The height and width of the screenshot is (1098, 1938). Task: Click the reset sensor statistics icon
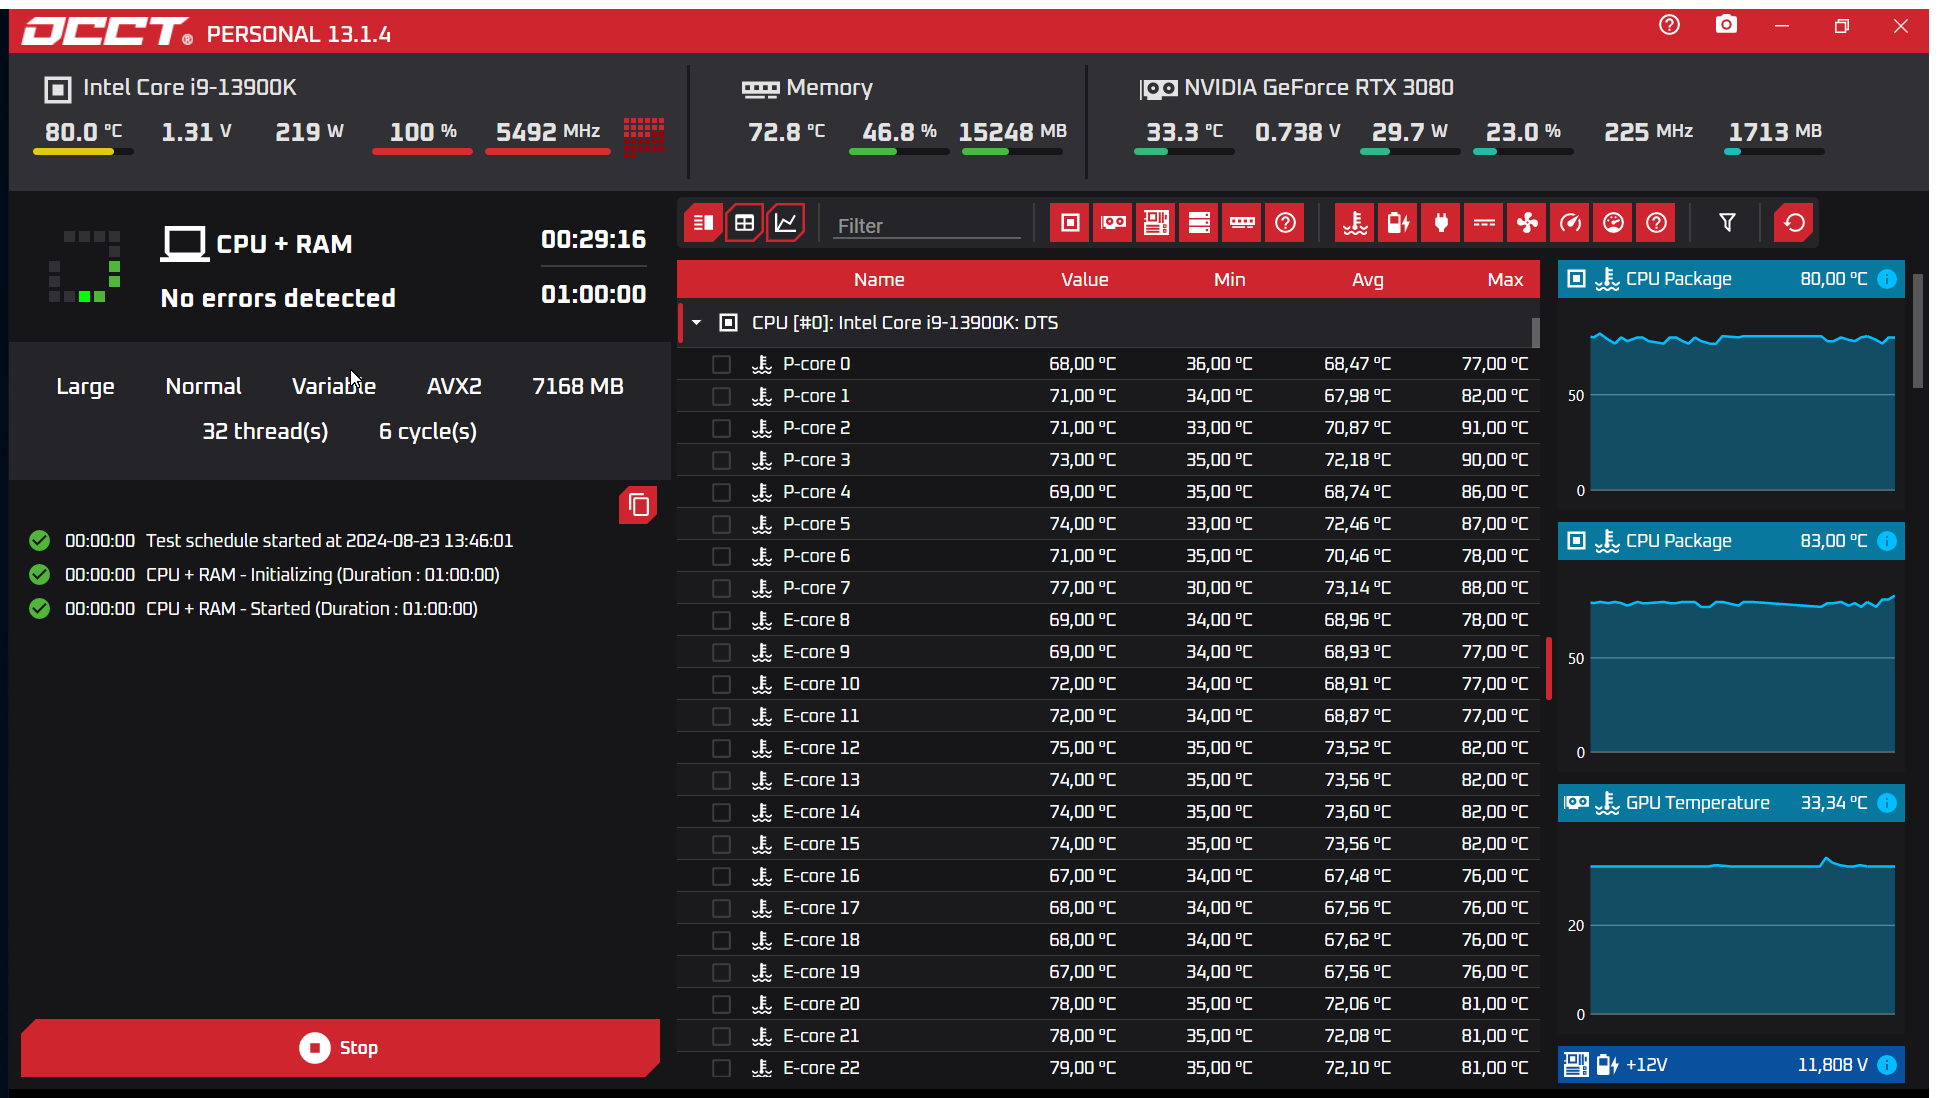(1794, 223)
